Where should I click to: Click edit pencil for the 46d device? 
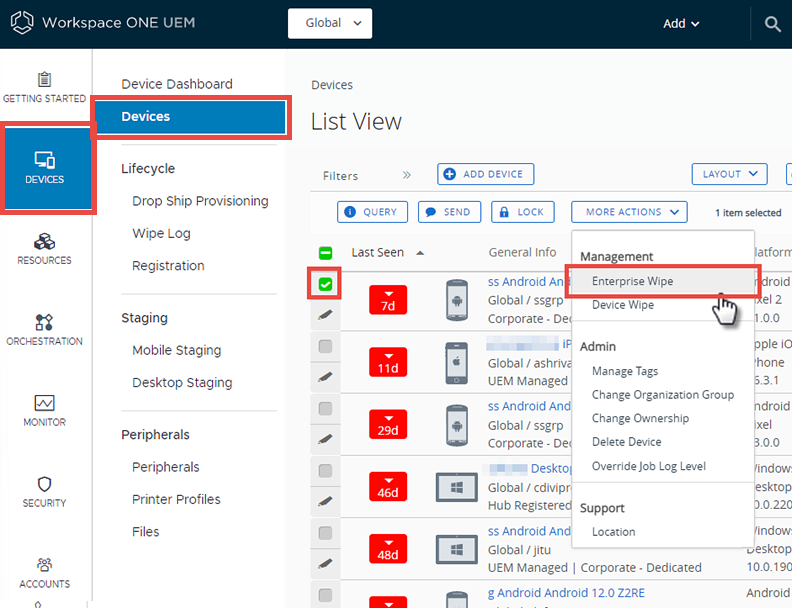pyautogui.click(x=325, y=501)
